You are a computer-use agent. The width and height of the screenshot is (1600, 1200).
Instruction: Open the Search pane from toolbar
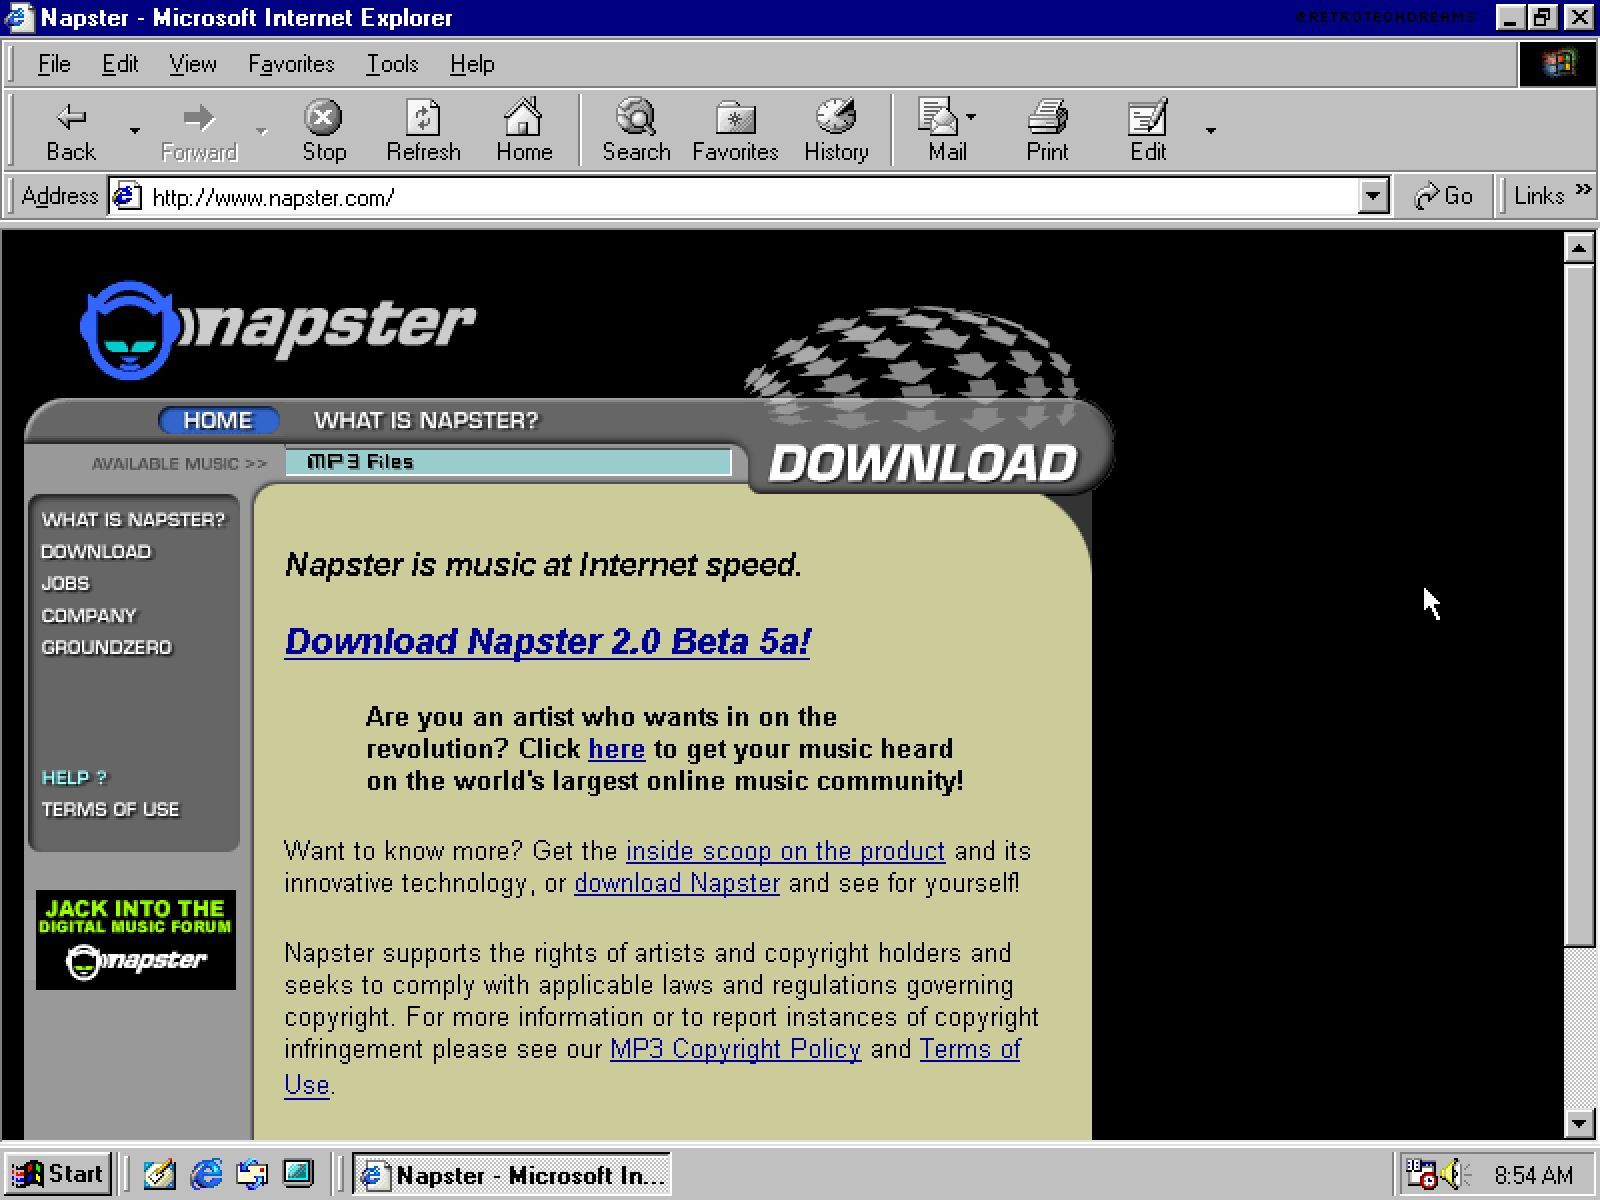click(x=636, y=131)
